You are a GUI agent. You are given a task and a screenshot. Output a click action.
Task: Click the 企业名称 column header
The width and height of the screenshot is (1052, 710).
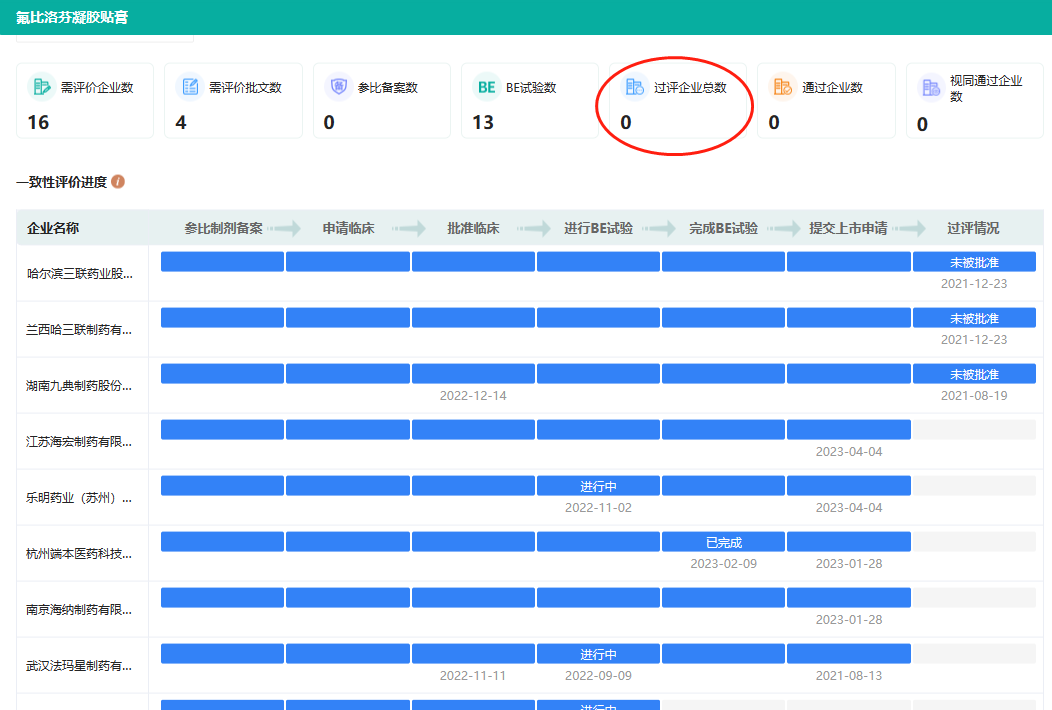coord(53,228)
